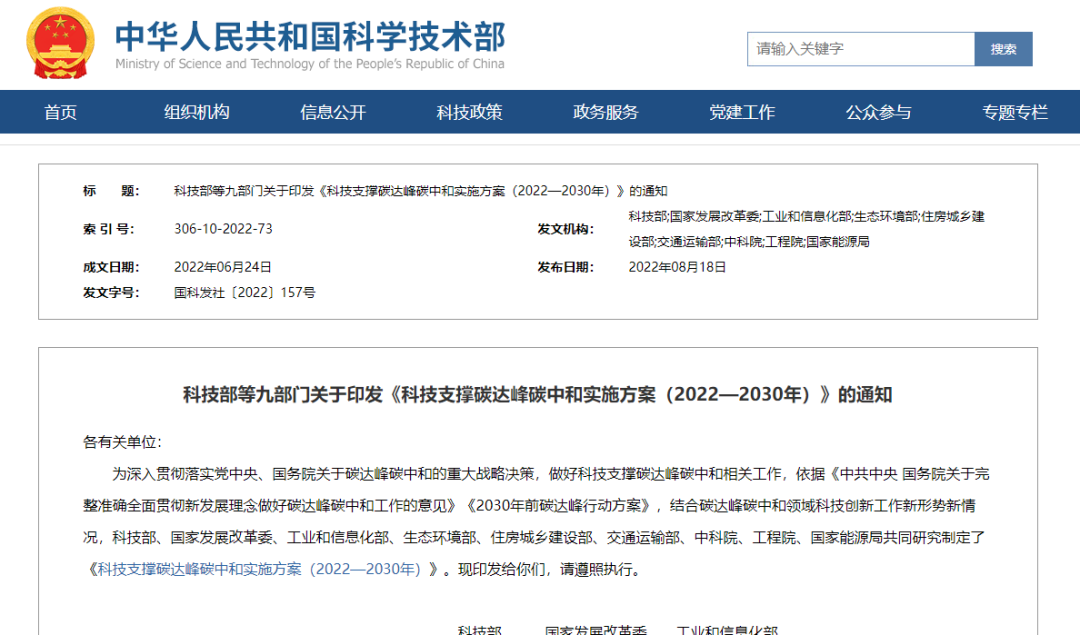Open the 首页 navigation item
The width and height of the screenshot is (1080, 635).
pos(61,112)
